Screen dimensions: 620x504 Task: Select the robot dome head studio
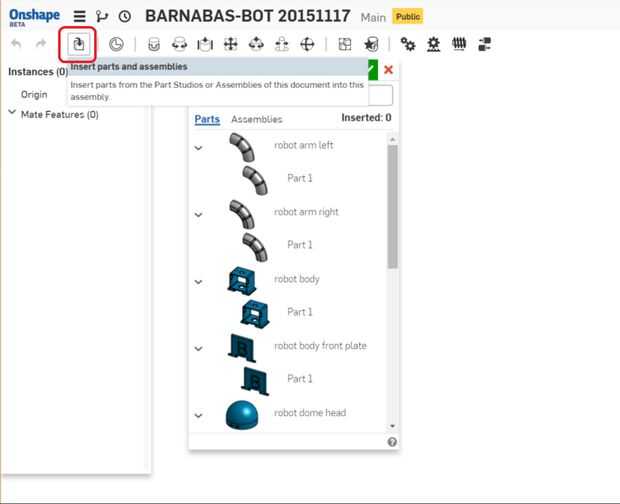click(x=310, y=413)
